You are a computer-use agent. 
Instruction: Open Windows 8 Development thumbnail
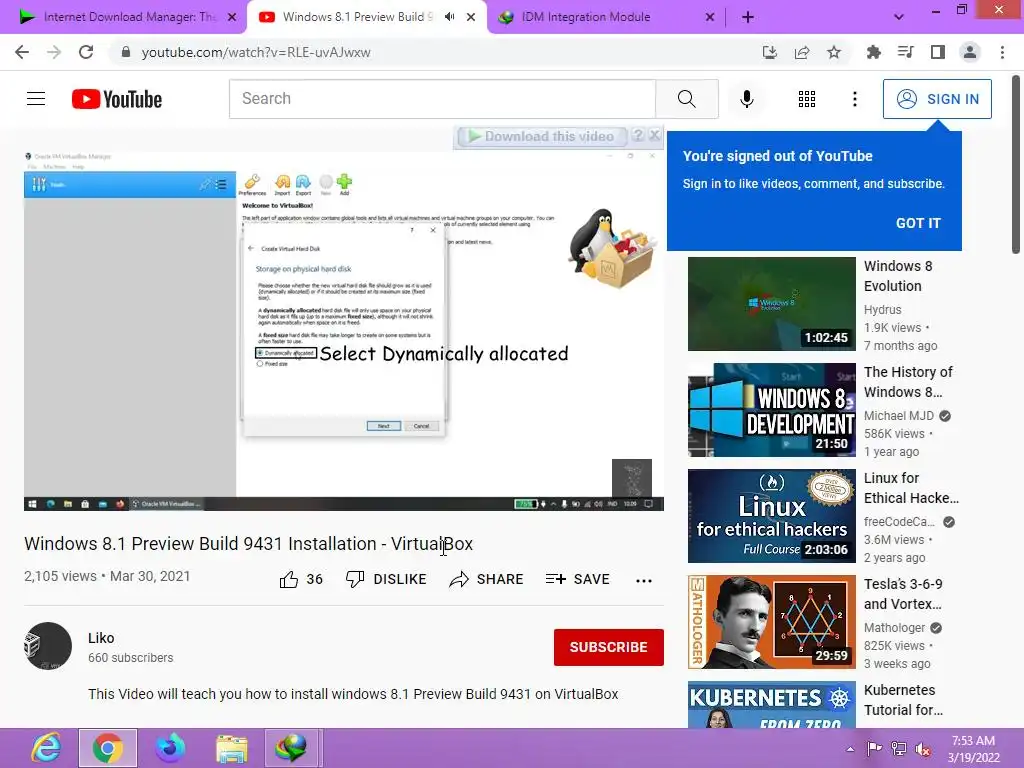coord(771,409)
